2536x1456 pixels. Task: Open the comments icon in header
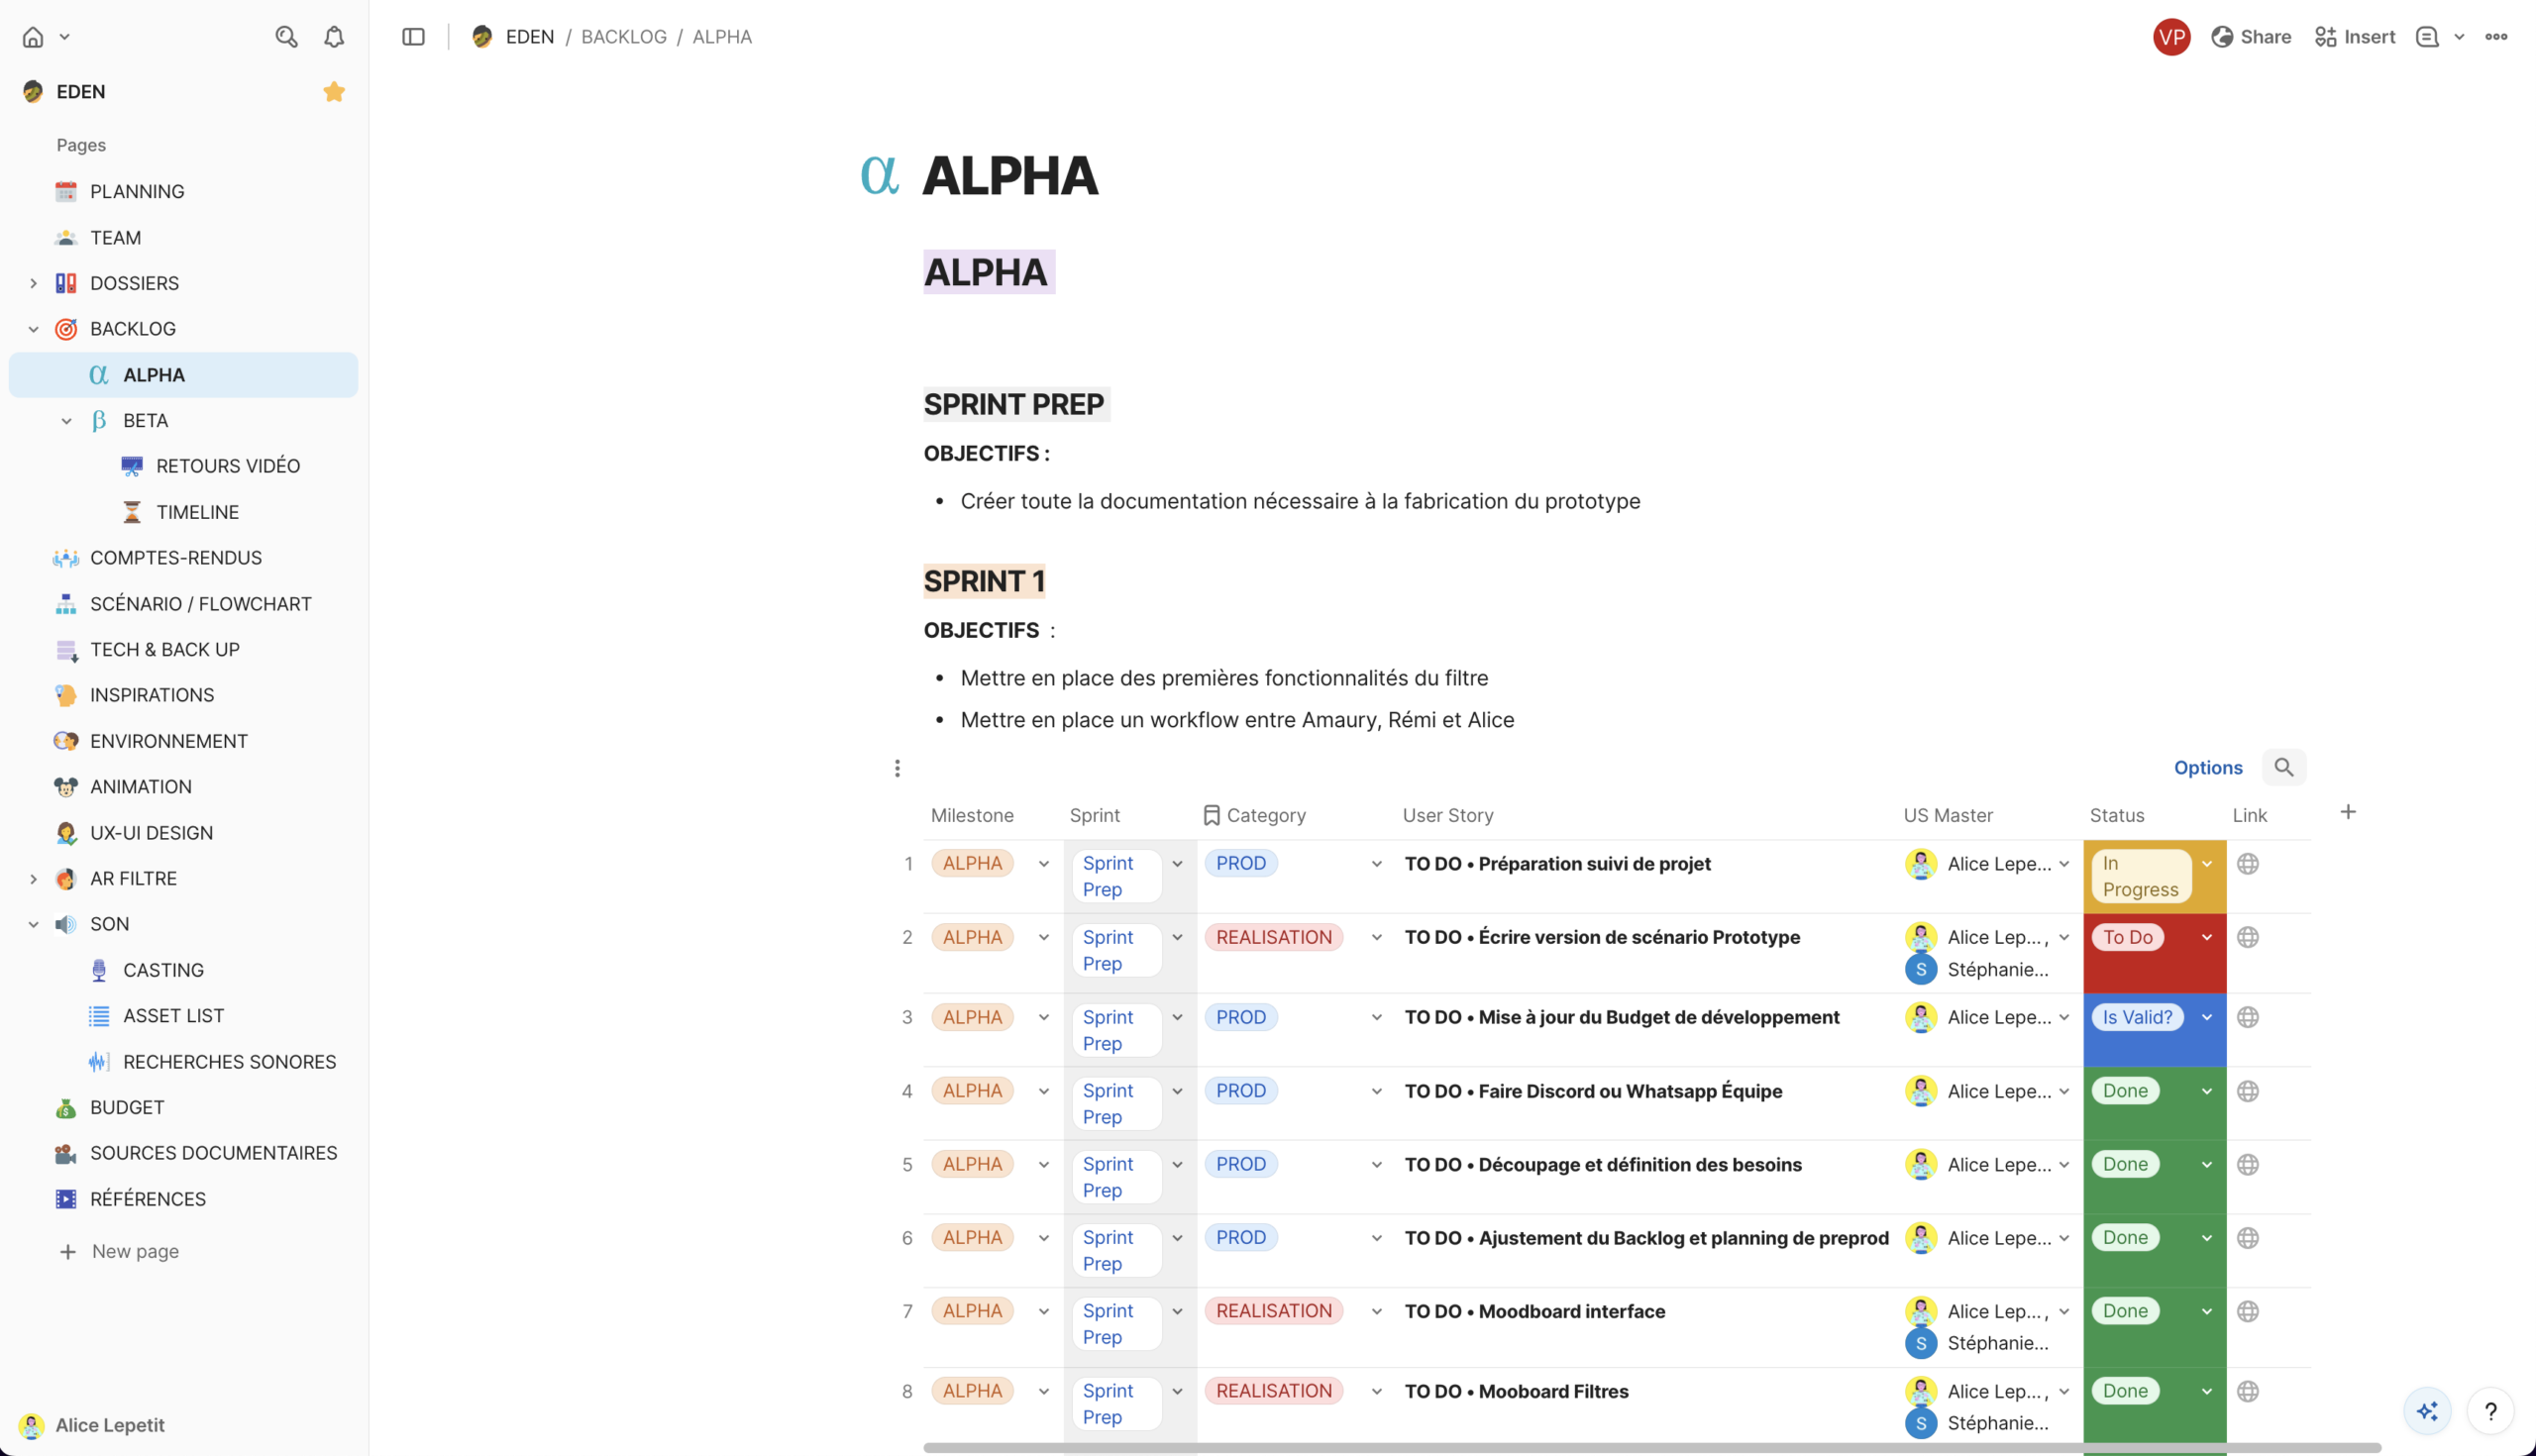pyautogui.click(x=2427, y=37)
